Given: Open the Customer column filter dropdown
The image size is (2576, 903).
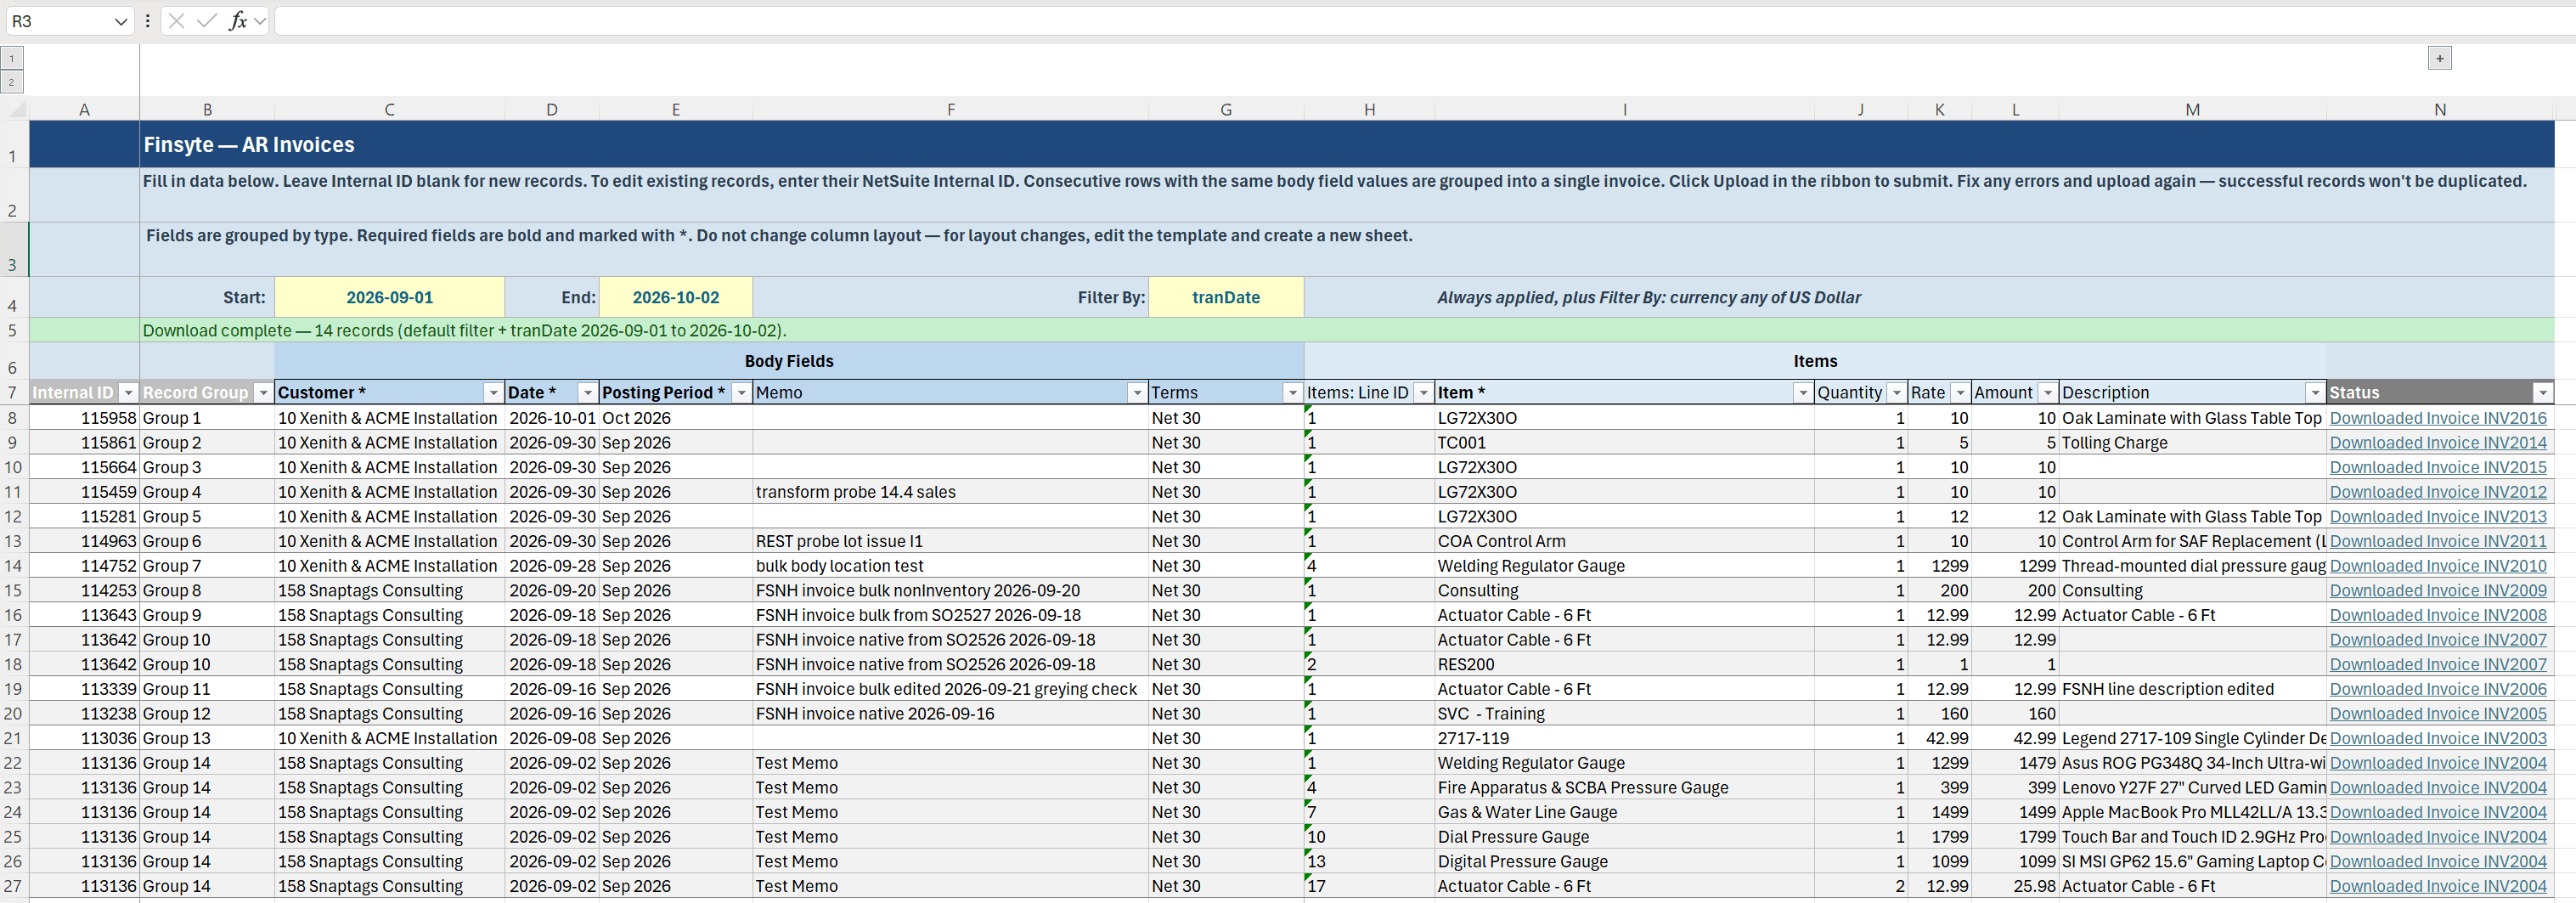Looking at the screenshot, I should (493, 393).
